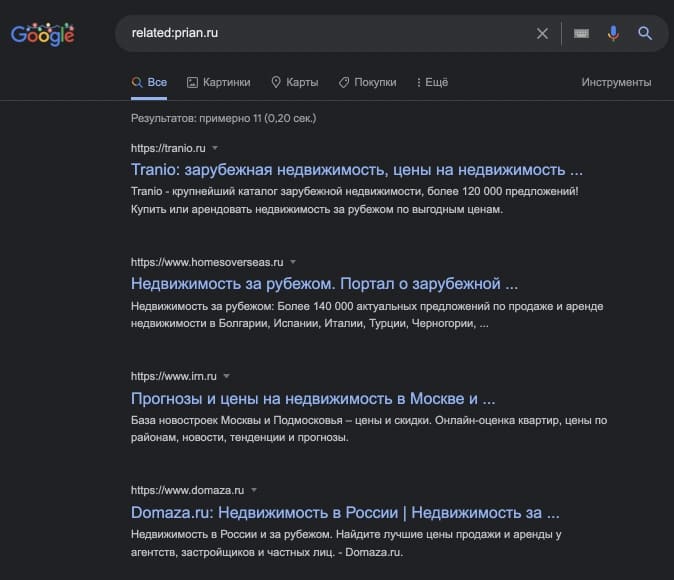This screenshot has width=674, height=580.
Task: Click the results count text Результатов: примерно 11
Action: pos(224,118)
